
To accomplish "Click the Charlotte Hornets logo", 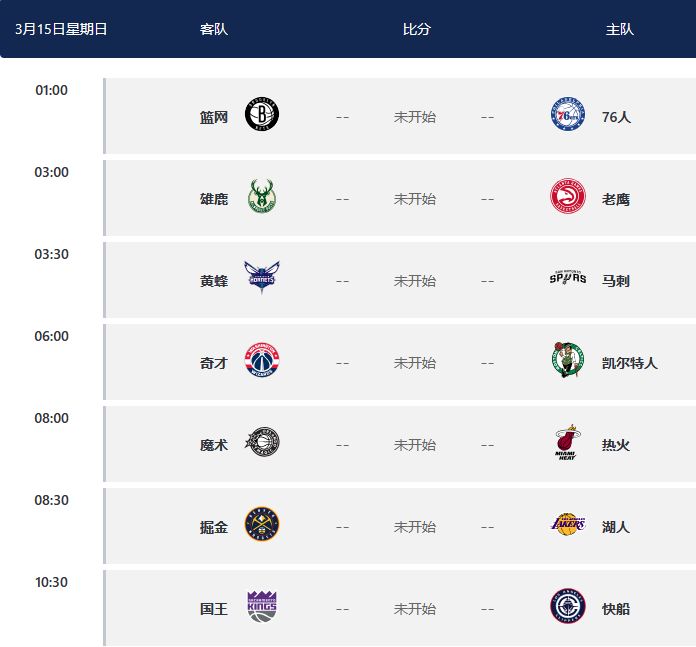I will pyautogui.click(x=262, y=278).
